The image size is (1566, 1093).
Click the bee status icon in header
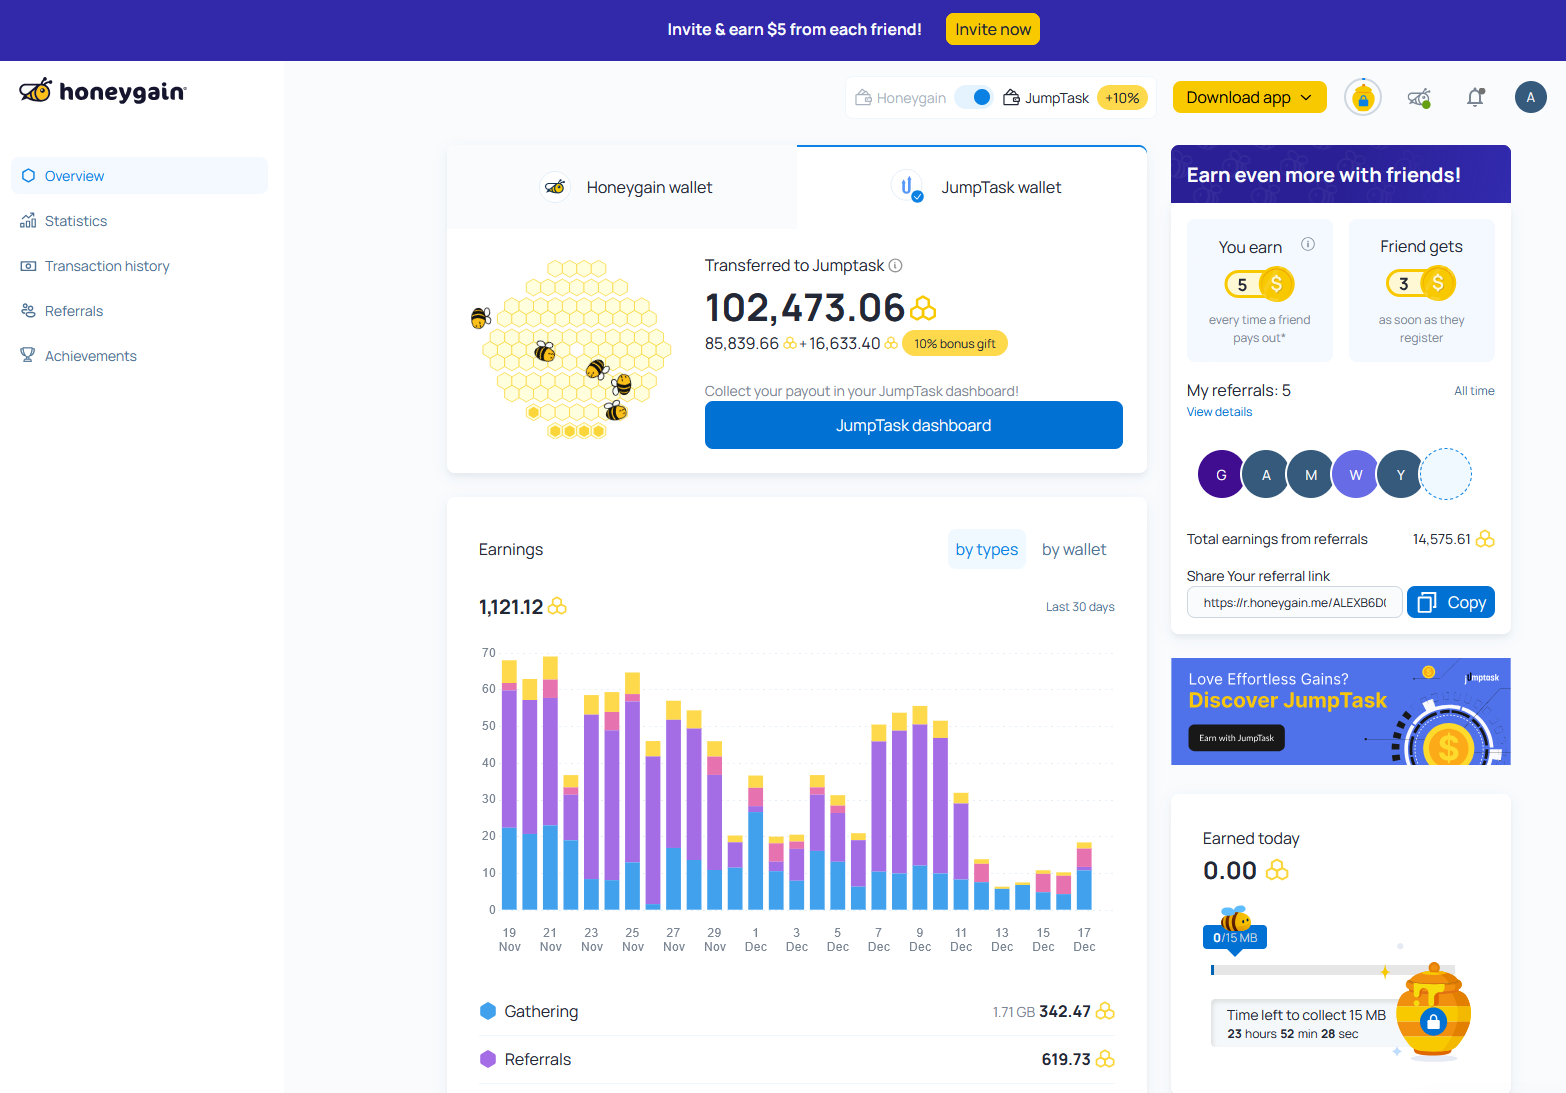[x=1419, y=97]
